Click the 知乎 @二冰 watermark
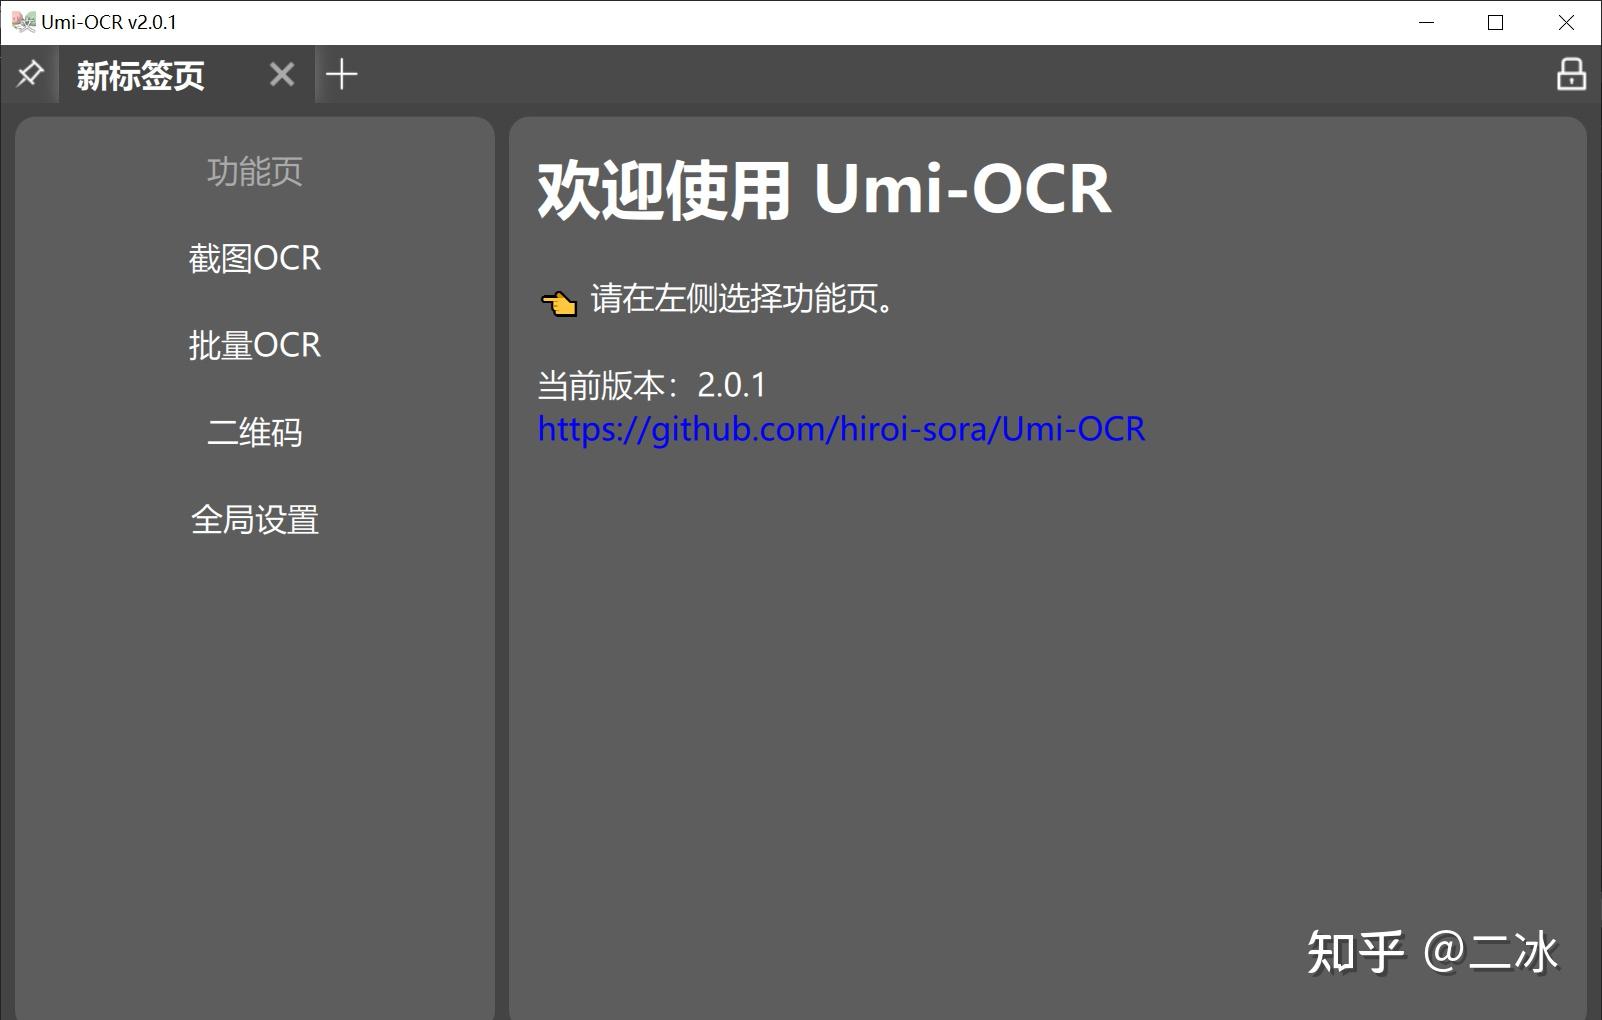Screen dimensions: 1602x1020 [1430, 952]
